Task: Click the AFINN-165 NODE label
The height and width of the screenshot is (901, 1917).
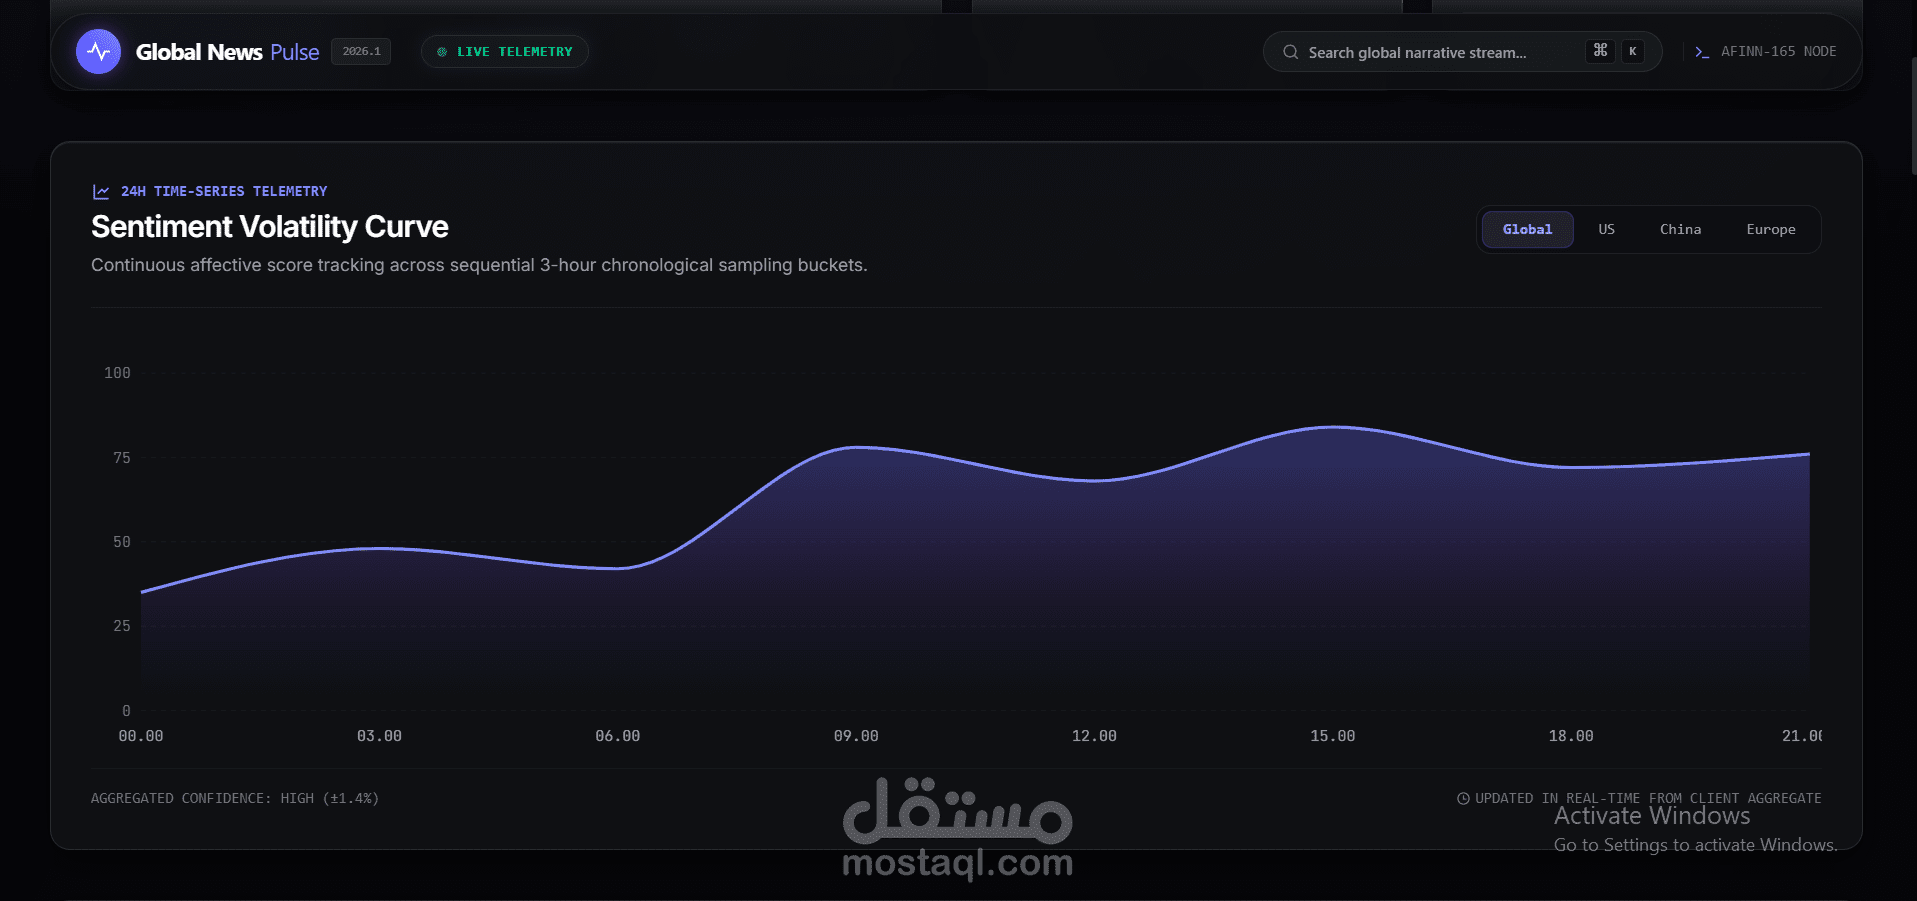Action: pyautogui.click(x=1778, y=51)
